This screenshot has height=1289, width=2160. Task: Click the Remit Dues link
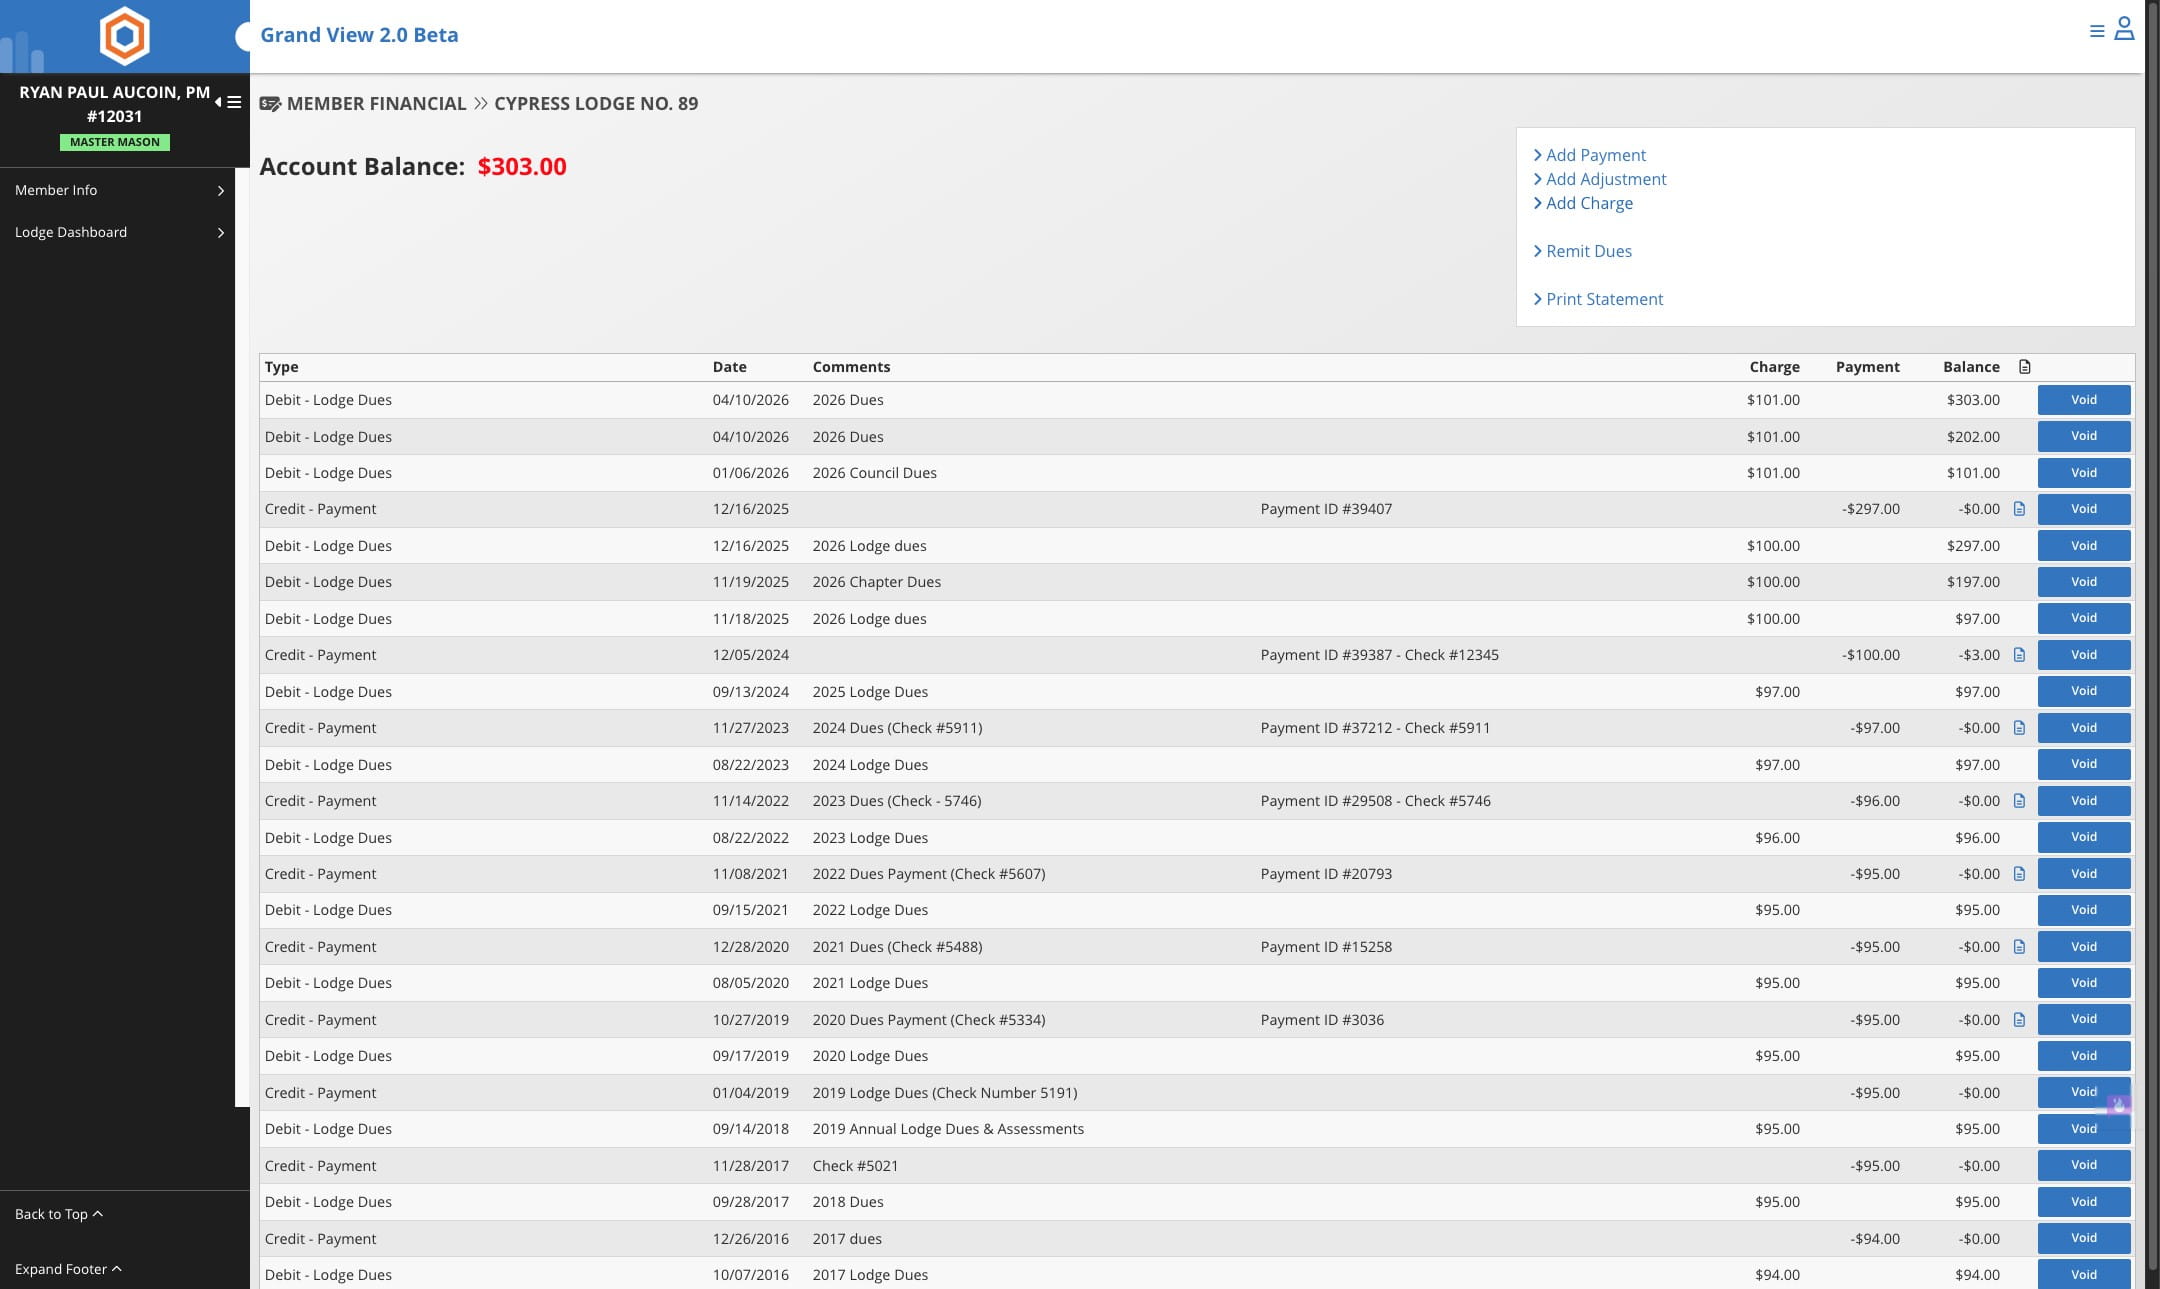point(1588,251)
